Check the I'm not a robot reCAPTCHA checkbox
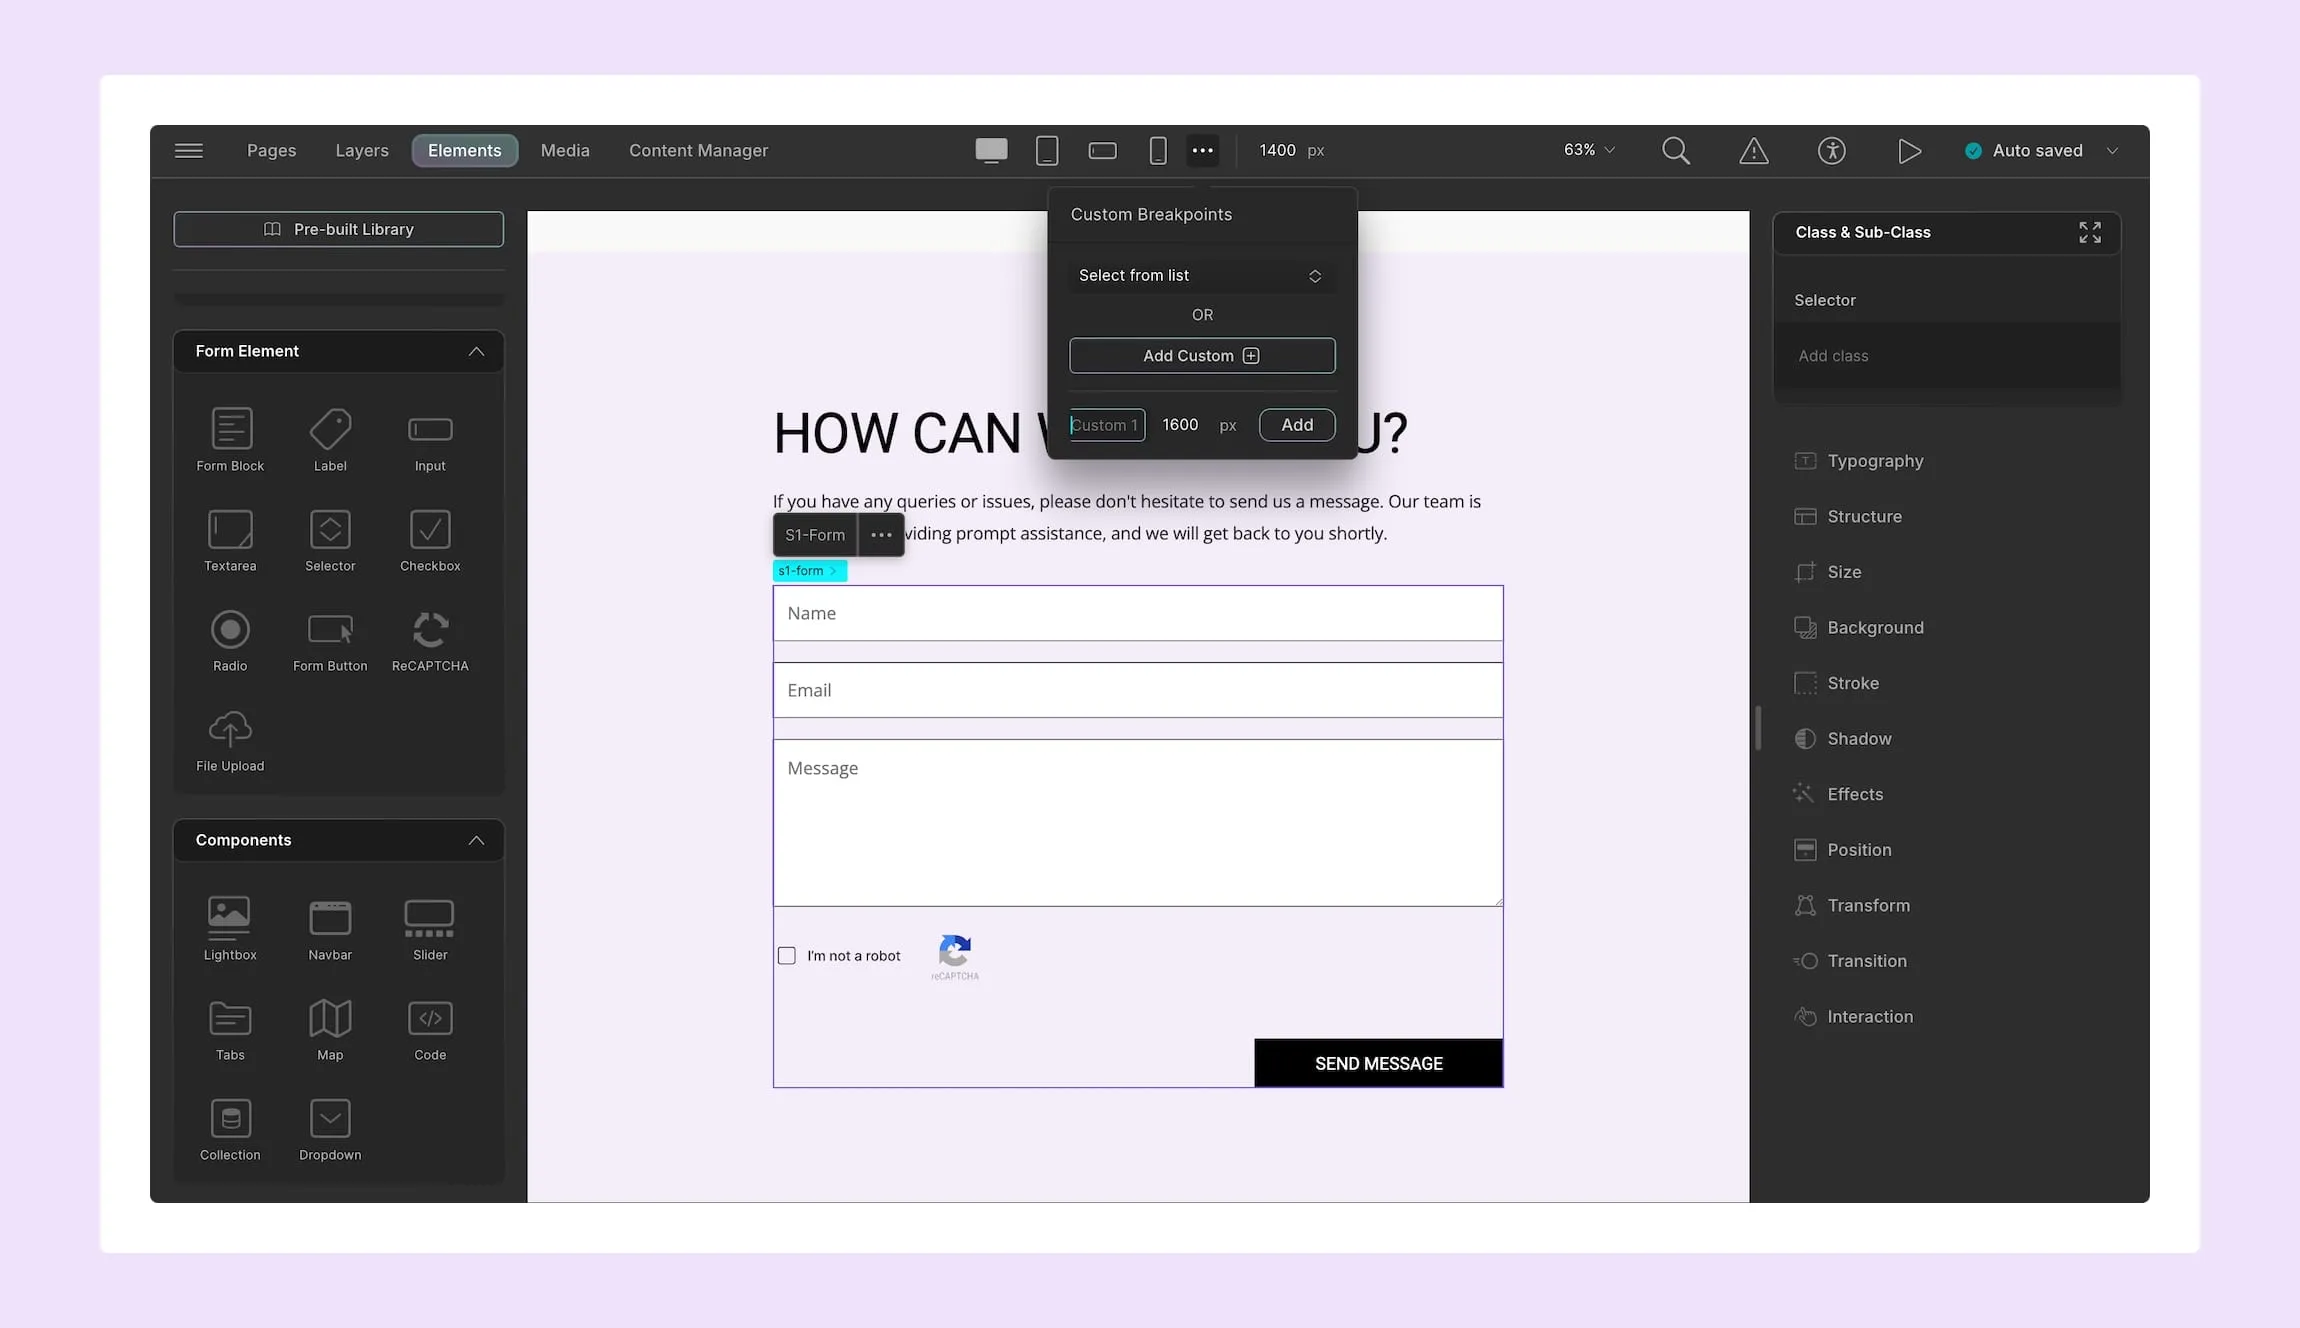Image resolution: width=2300 pixels, height=1328 pixels. tap(787, 956)
